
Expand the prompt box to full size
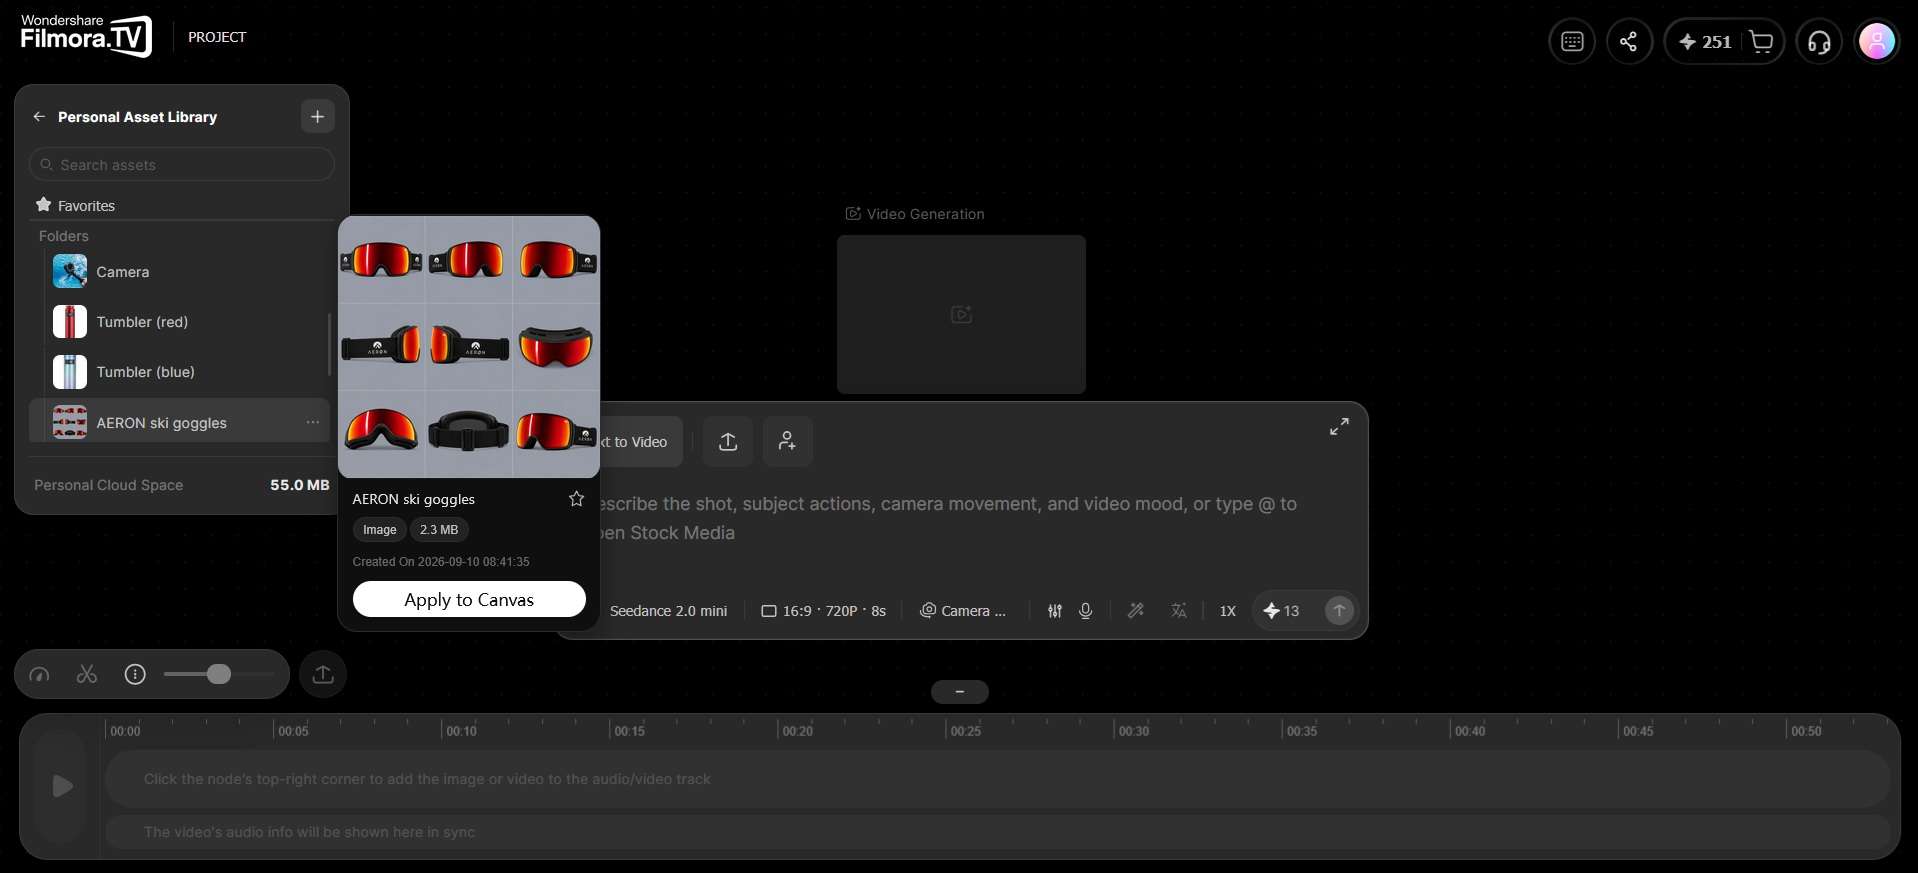[x=1339, y=427]
